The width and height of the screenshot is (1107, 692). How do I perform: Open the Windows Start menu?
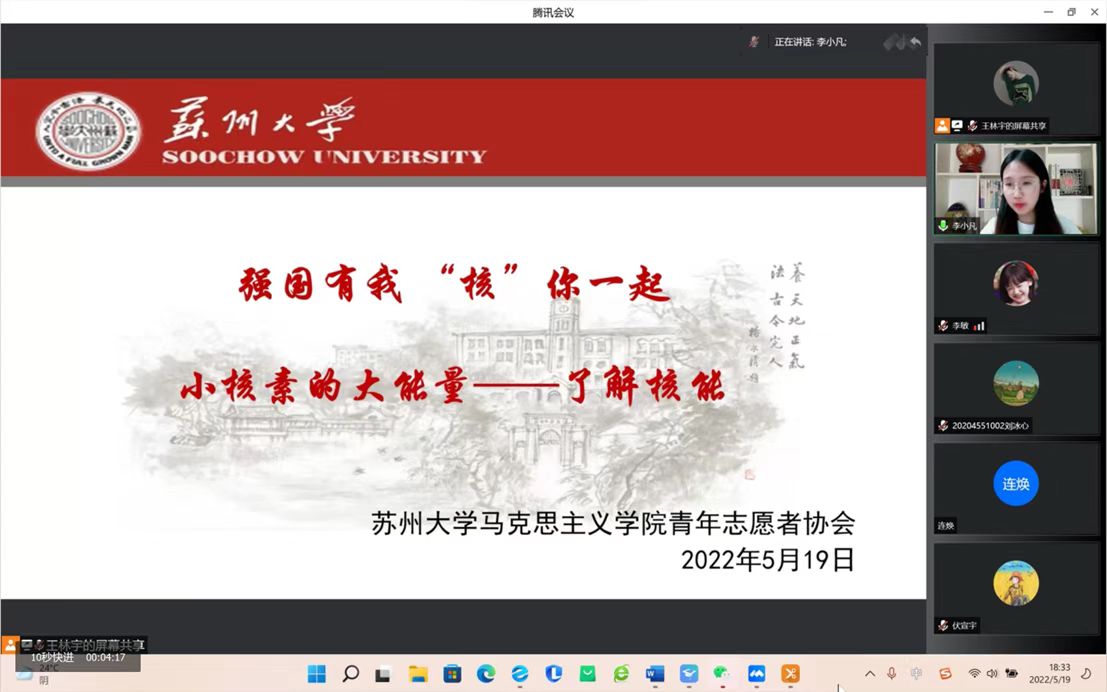click(316, 674)
